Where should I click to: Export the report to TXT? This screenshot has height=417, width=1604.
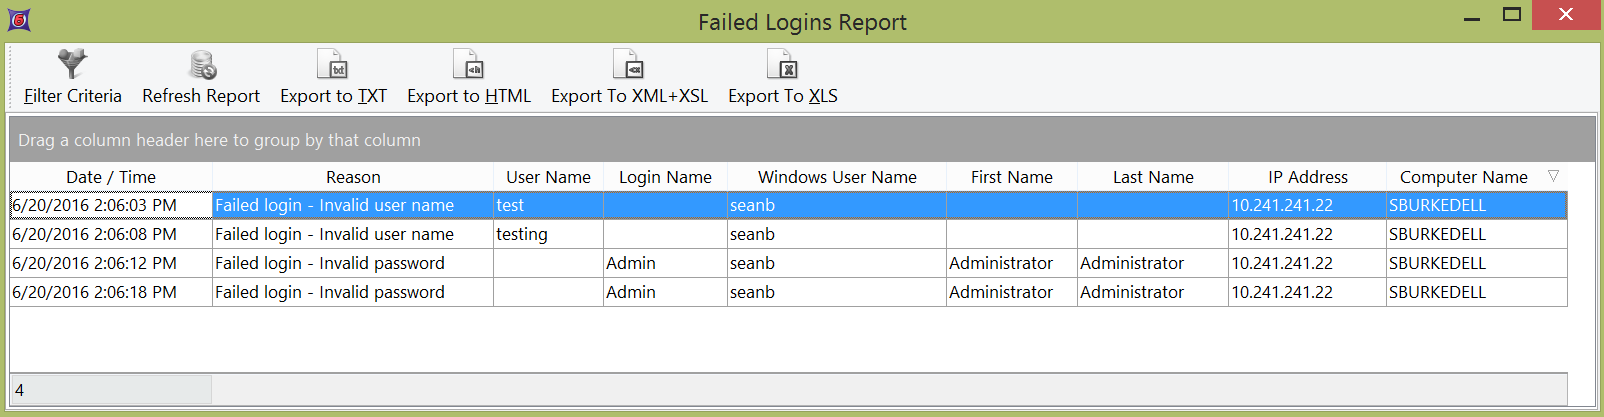coord(333,65)
